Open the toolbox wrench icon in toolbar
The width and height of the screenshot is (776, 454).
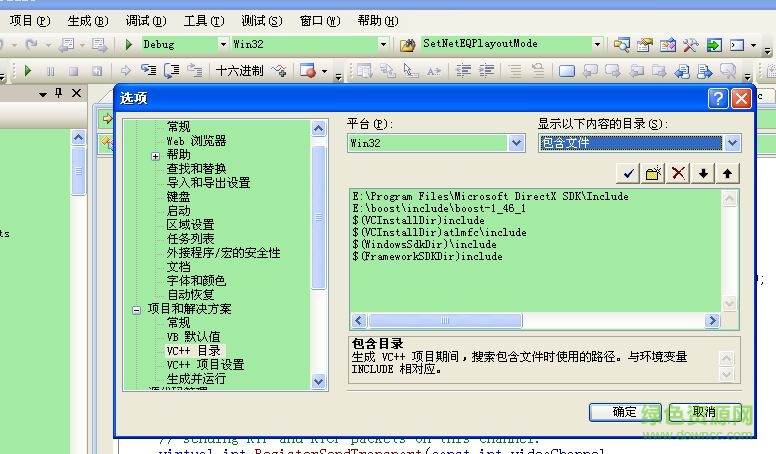[691, 45]
